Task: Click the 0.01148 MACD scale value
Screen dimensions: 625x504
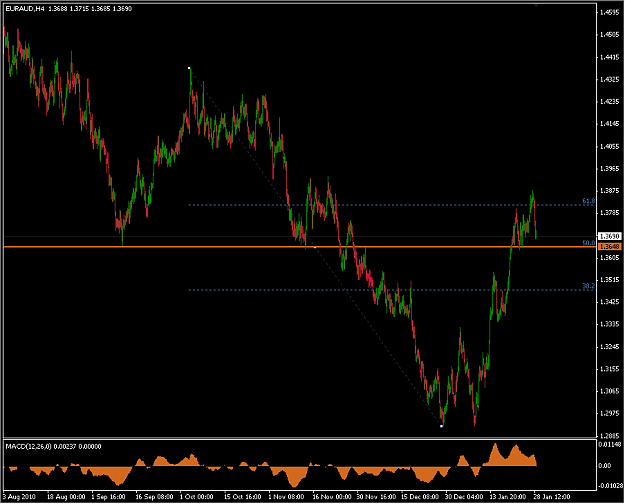Action: pyautogui.click(x=611, y=445)
